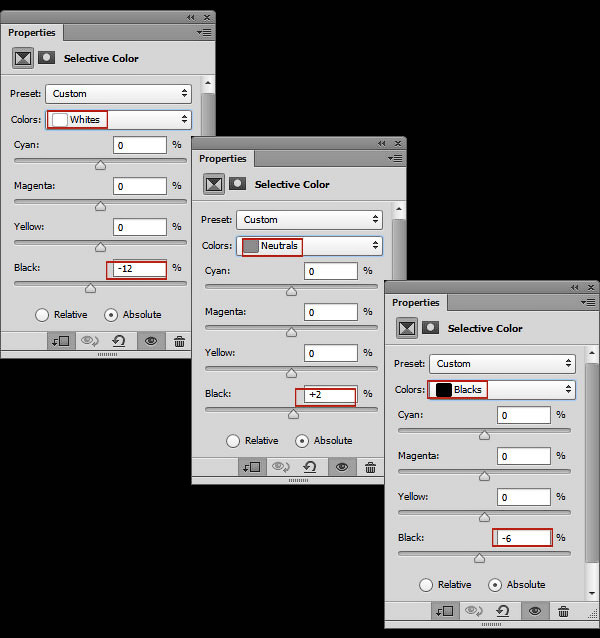The width and height of the screenshot is (600, 638).
Task: Collapse the Neutrals Properties panel to icons
Action: tap(381, 144)
